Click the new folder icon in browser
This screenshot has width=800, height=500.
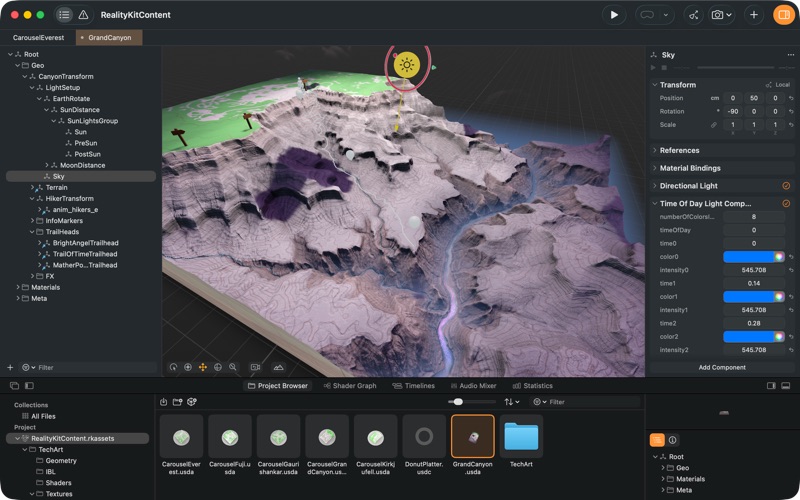[x=178, y=402]
